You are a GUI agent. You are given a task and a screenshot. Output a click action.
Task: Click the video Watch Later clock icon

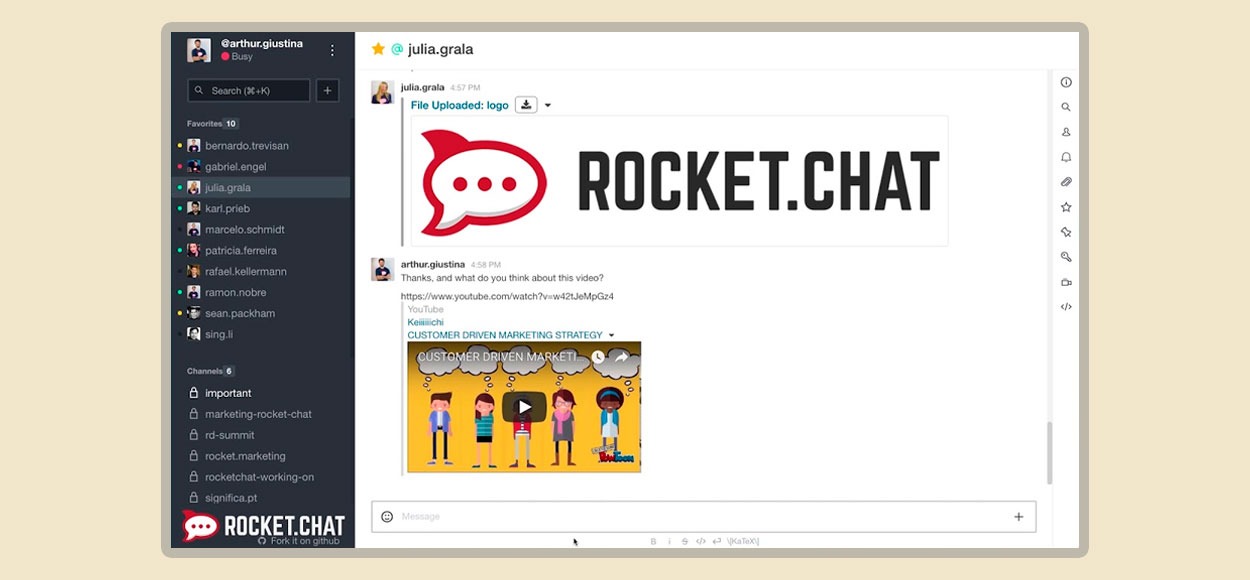click(598, 357)
